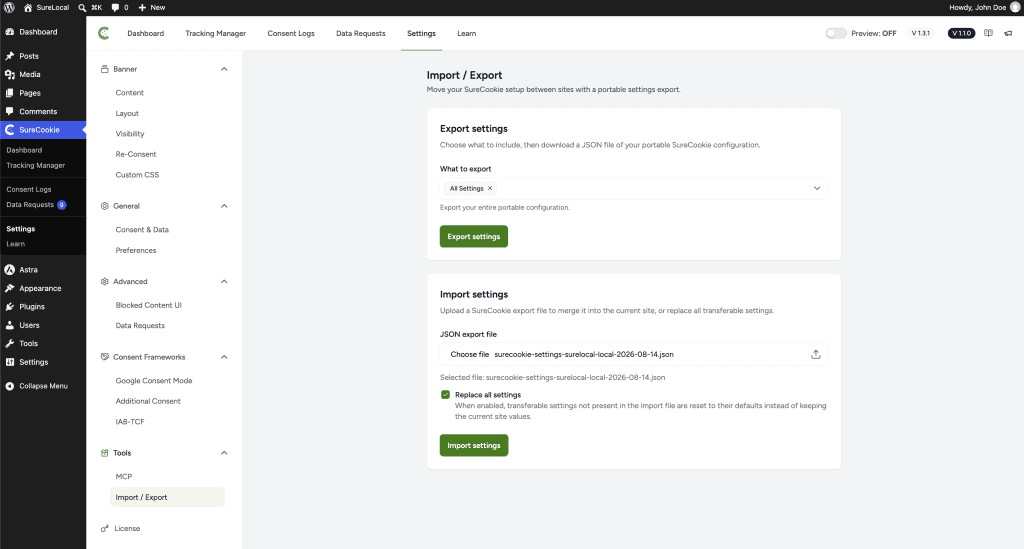Select Import / Export in sidebar
This screenshot has width=1024, height=549.
tap(167, 497)
